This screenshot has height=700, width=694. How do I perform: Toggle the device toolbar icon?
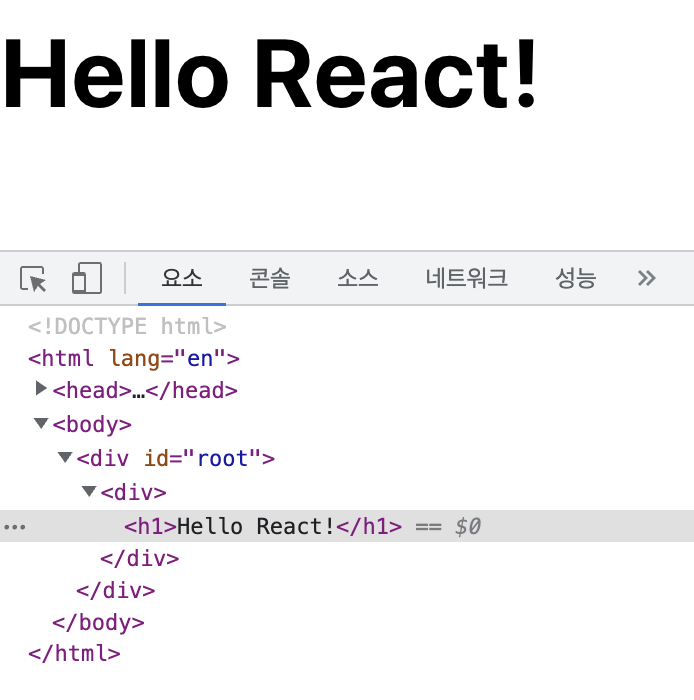click(x=87, y=278)
